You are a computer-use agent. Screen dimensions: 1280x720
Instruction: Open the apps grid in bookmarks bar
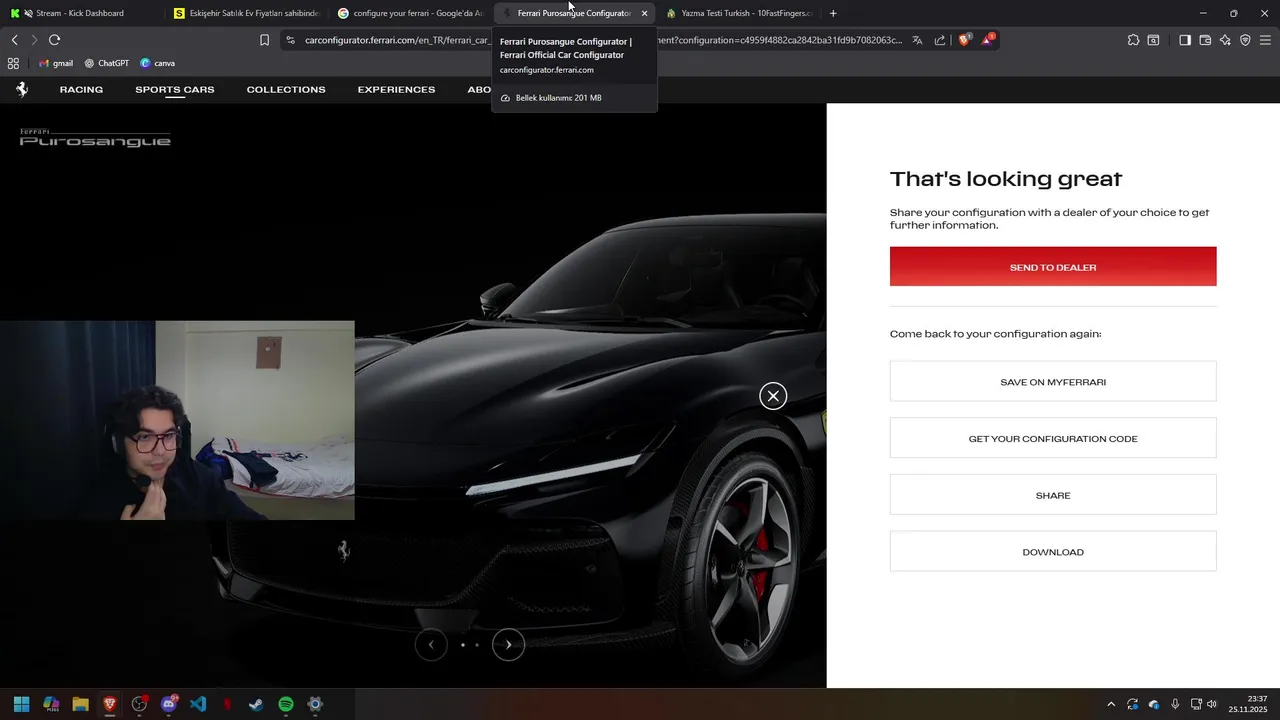(13, 63)
